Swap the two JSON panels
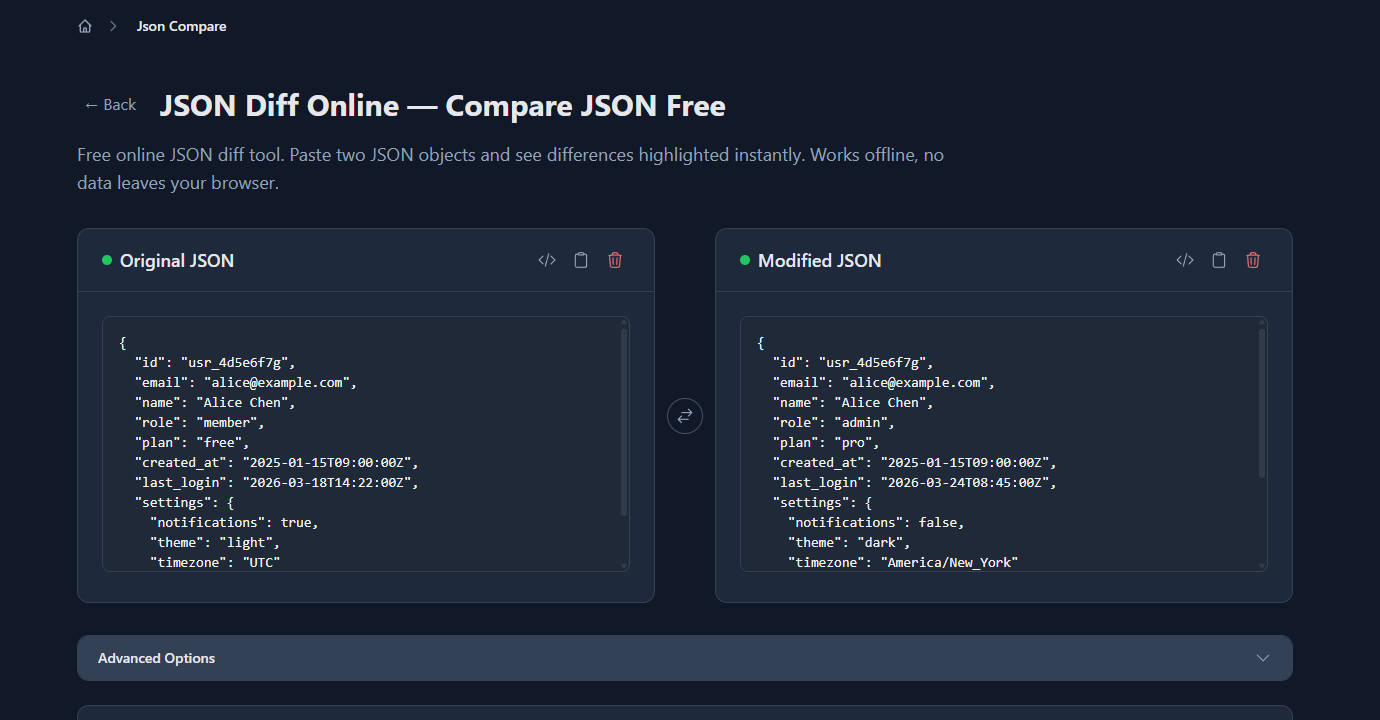The image size is (1380, 720). (x=684, y=415)
